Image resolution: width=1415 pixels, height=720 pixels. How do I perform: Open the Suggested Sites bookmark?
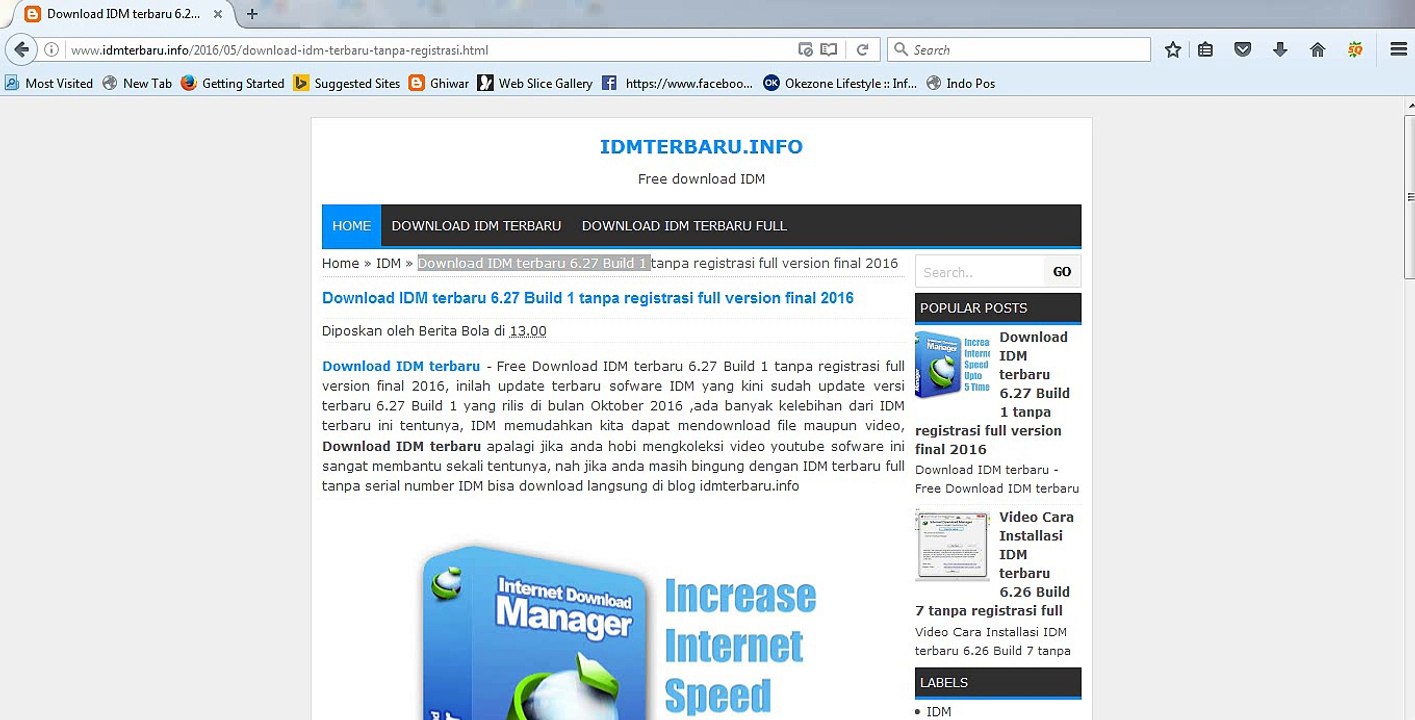[347, 83]
